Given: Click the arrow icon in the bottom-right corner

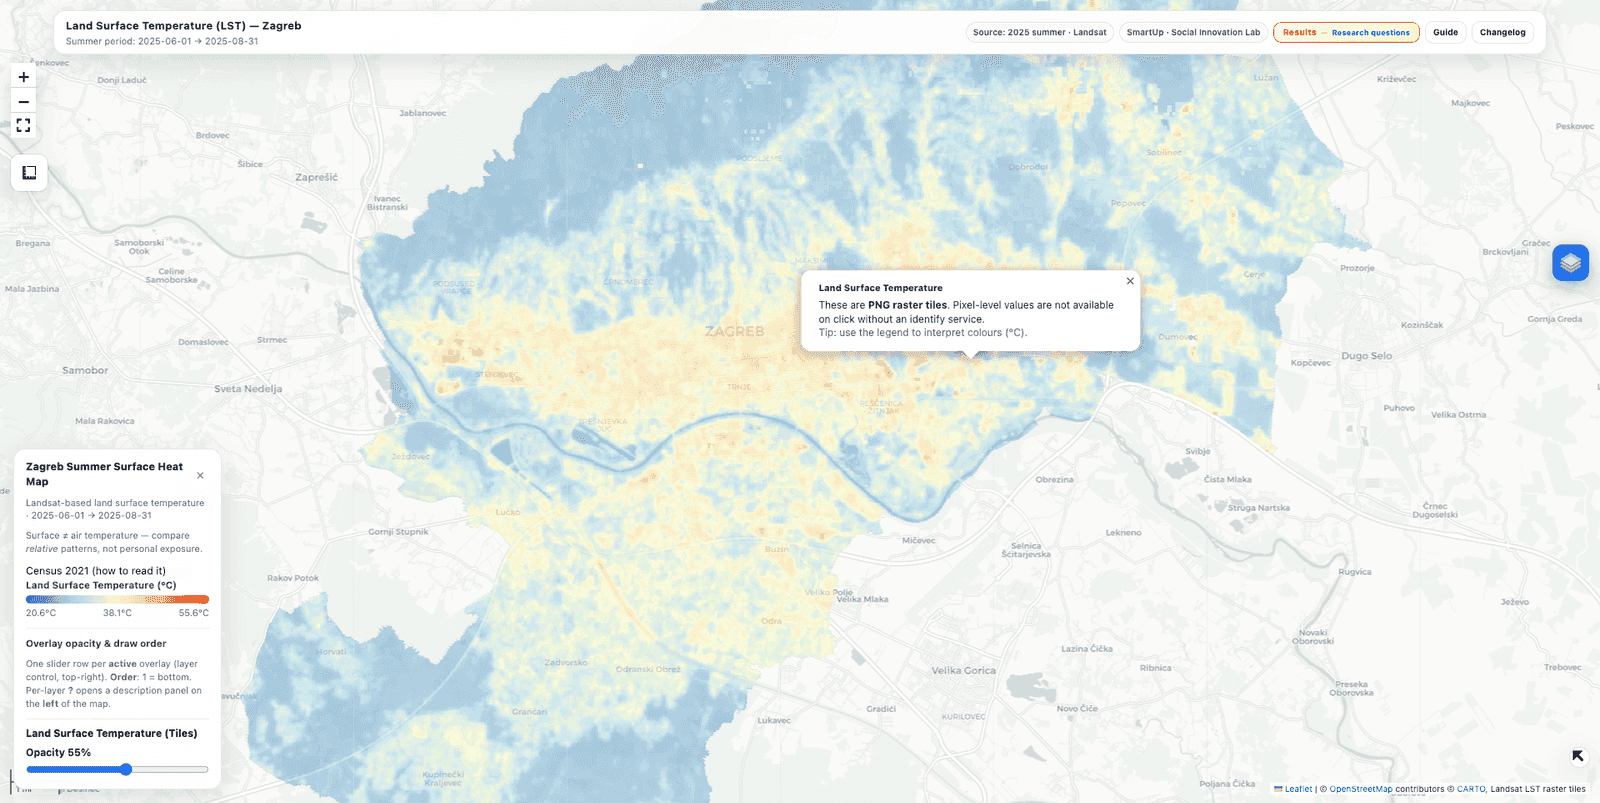Looking at the screenshot, I should pyautogui.click(x=1578, y=756).
